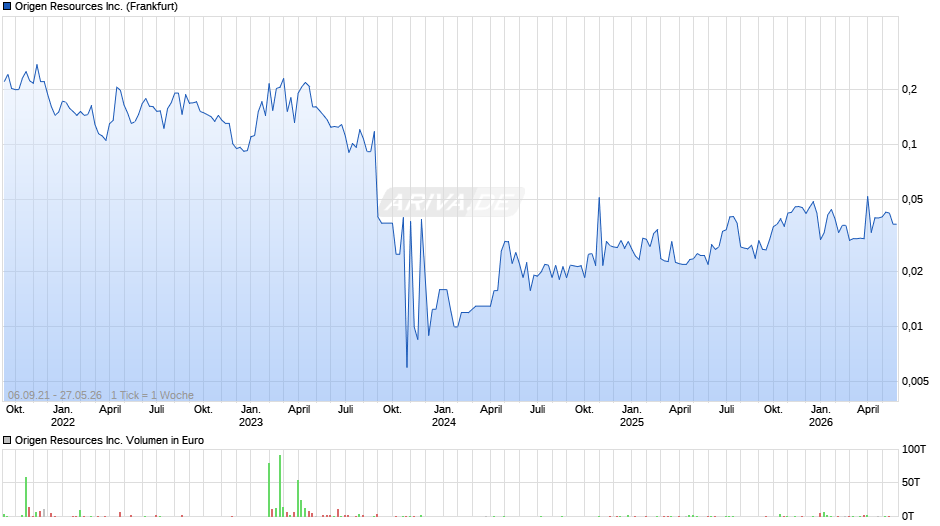Click the chart title 'Origen Resources Inc. (Frankfurt)'
The width and height of the screenshot is (940, 526).
[x=97, y=7]
